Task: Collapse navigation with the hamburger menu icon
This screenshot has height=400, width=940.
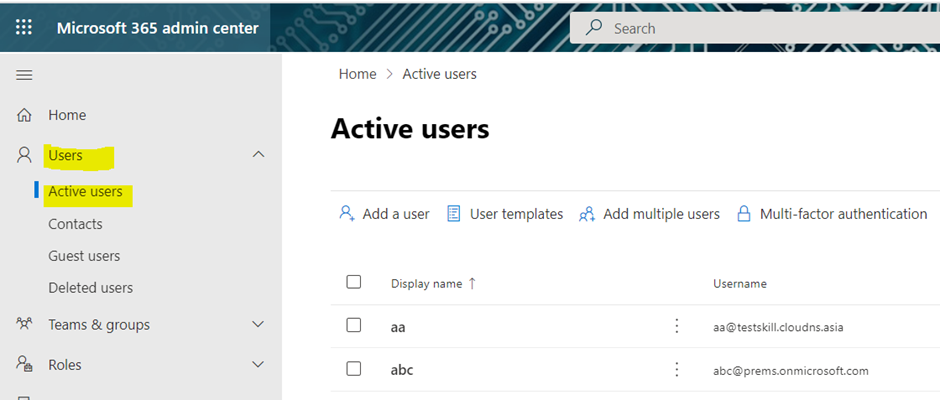Action: [x=24, y=75]
